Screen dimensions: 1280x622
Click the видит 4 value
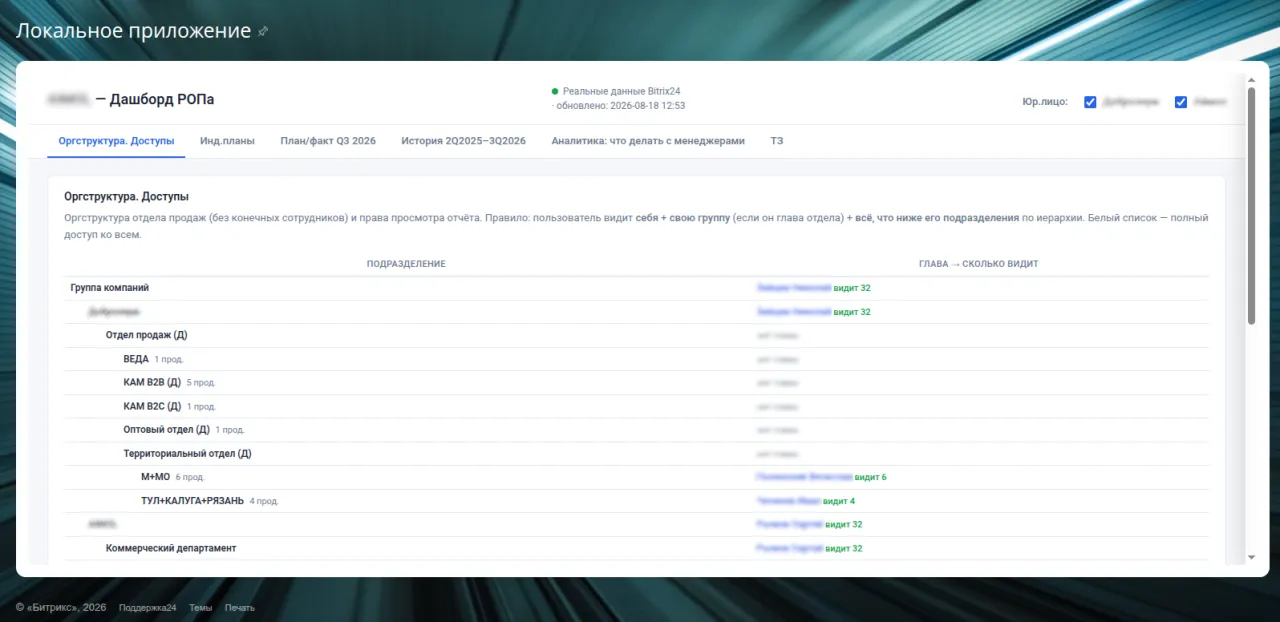coord(839,501)
